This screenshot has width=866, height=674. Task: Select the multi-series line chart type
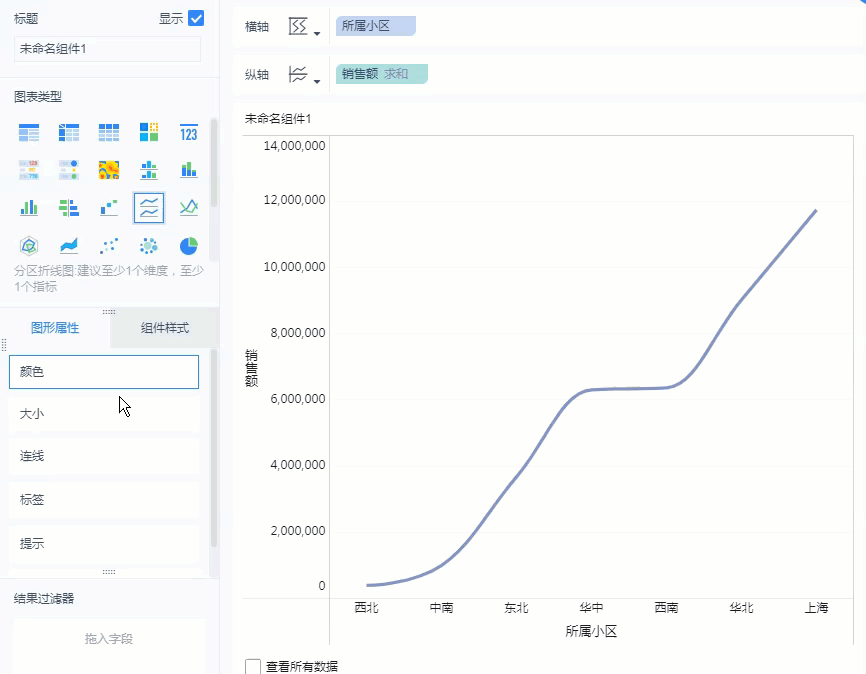[189, 208]
